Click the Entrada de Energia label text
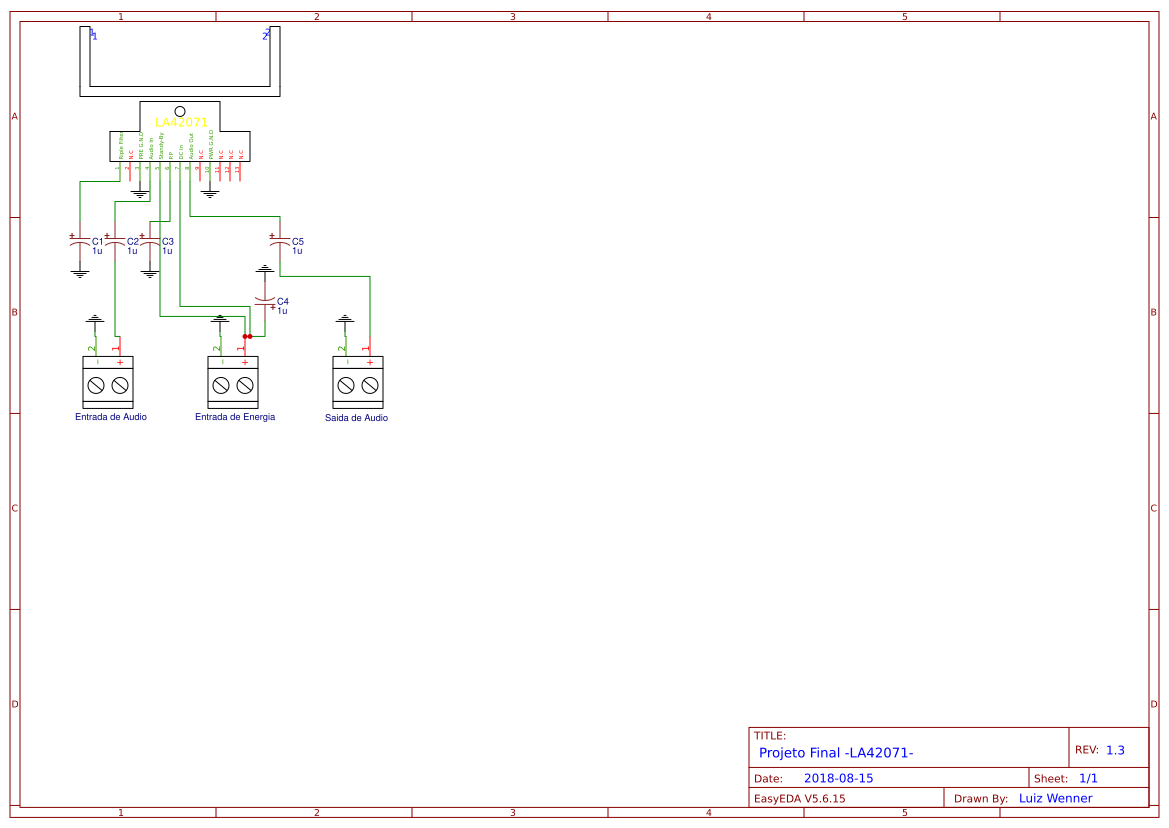Viewport: 1169px width, 828px height. pos(235,416)
